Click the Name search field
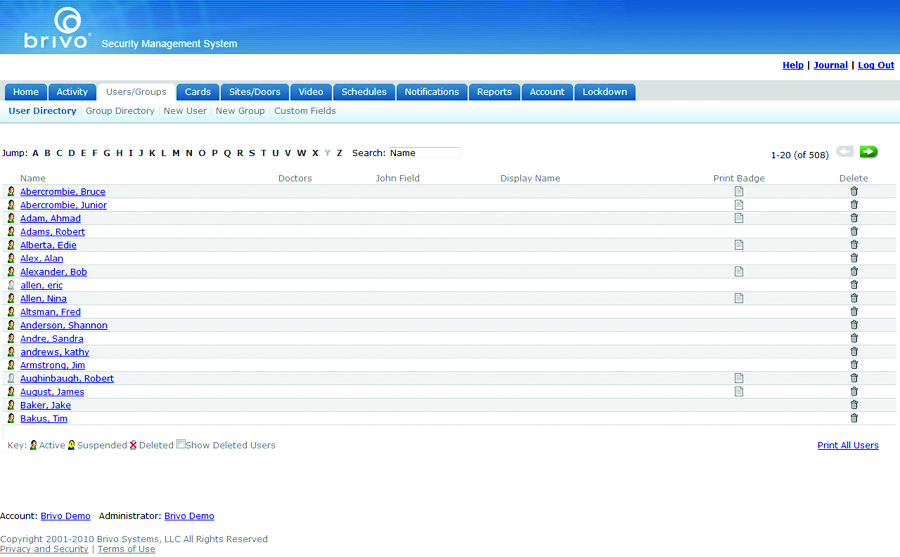Image resolution: width=900 pixels, height=557 pixels. pyautogui.click(x=424, y=153)
